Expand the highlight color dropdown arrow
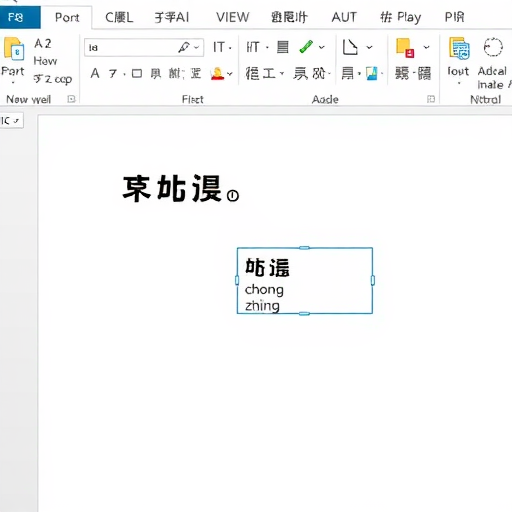 230,74
